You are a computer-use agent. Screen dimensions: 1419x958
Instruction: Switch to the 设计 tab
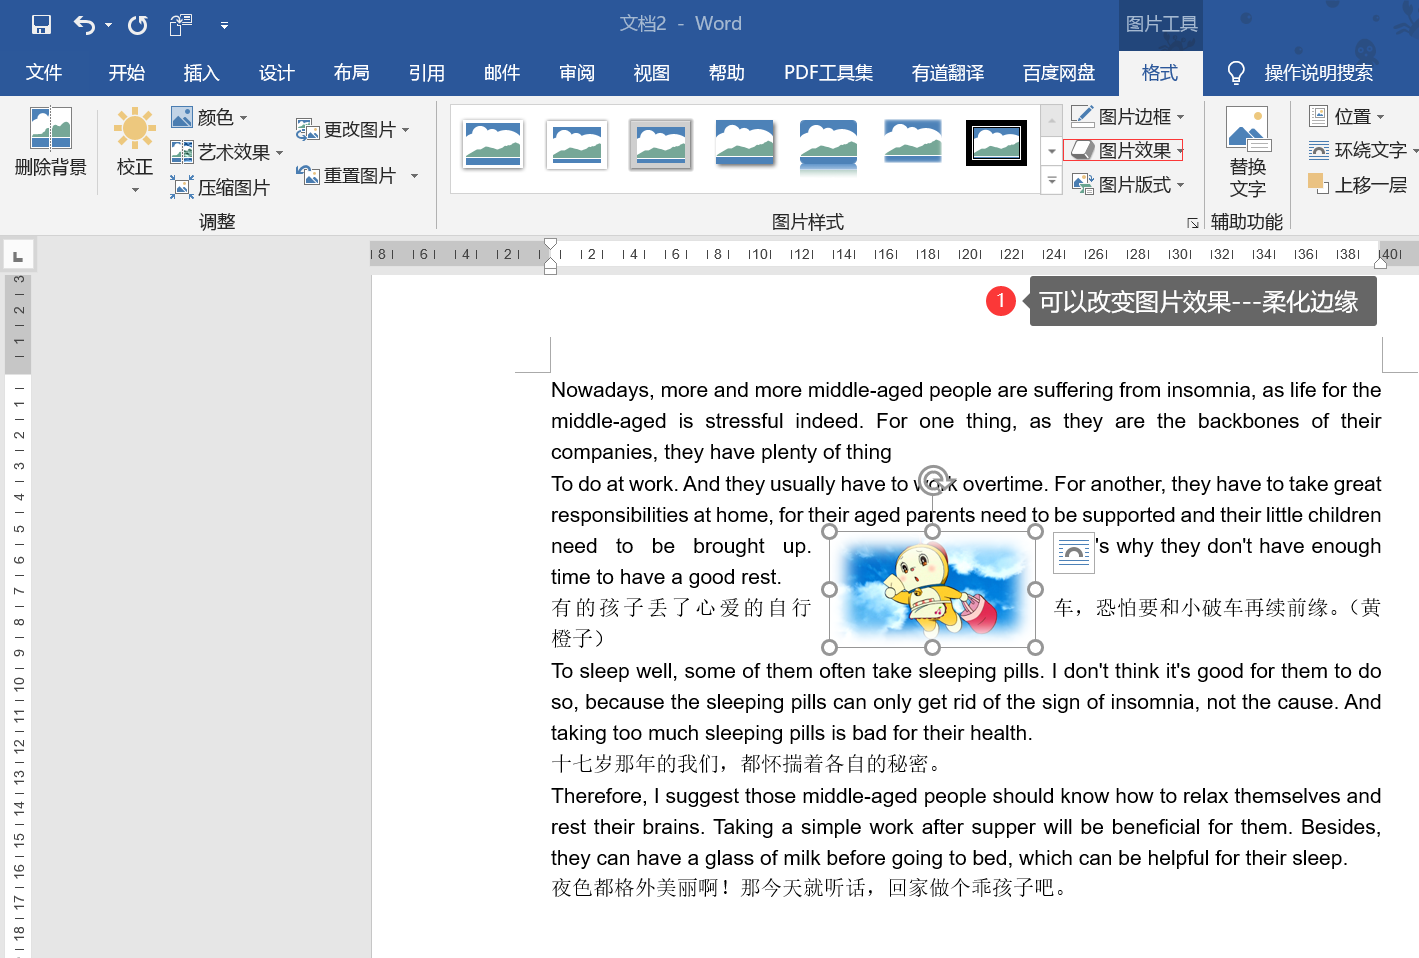point(277,73)
